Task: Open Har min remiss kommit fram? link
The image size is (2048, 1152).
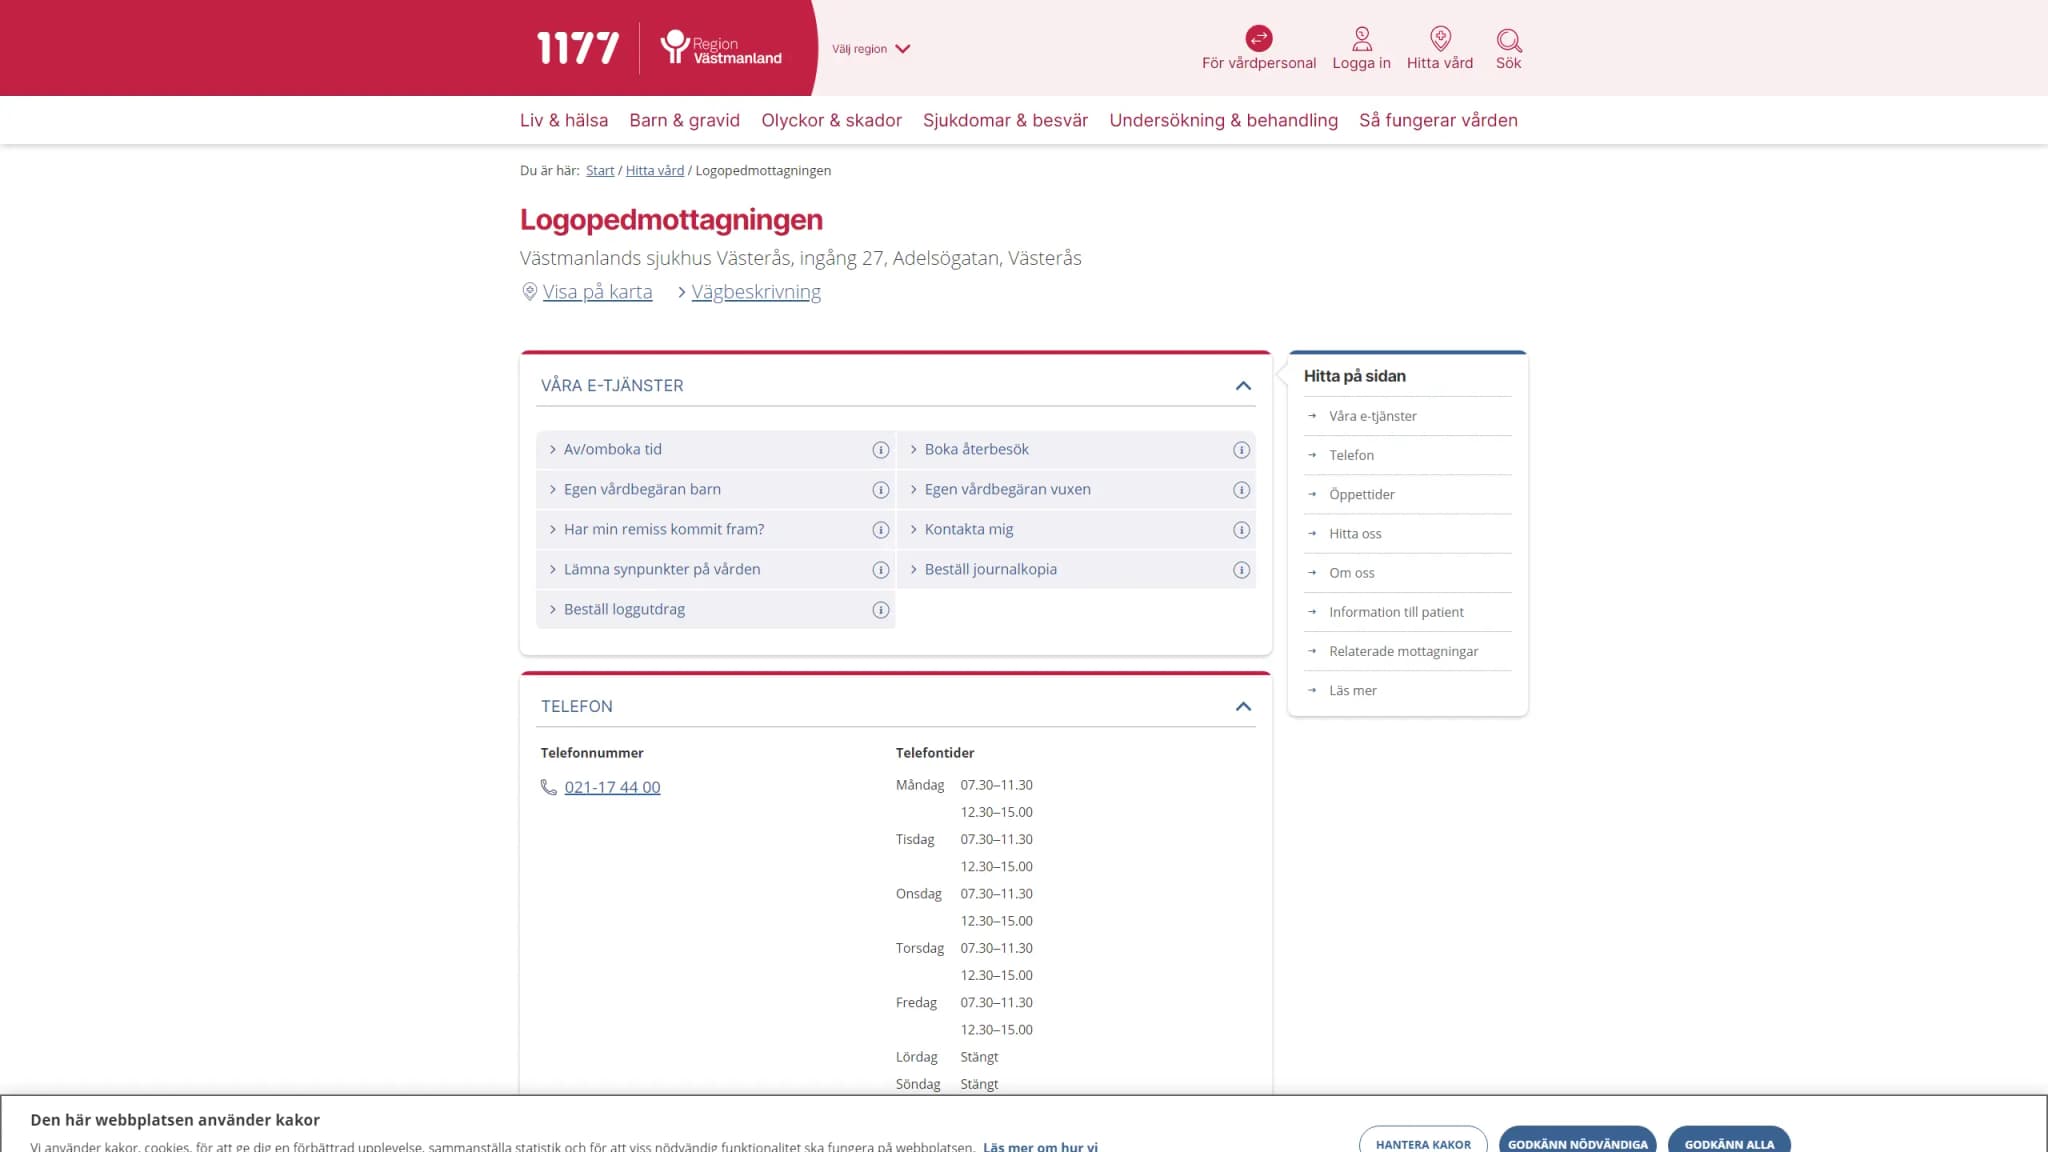Action: tap(663, 530)
